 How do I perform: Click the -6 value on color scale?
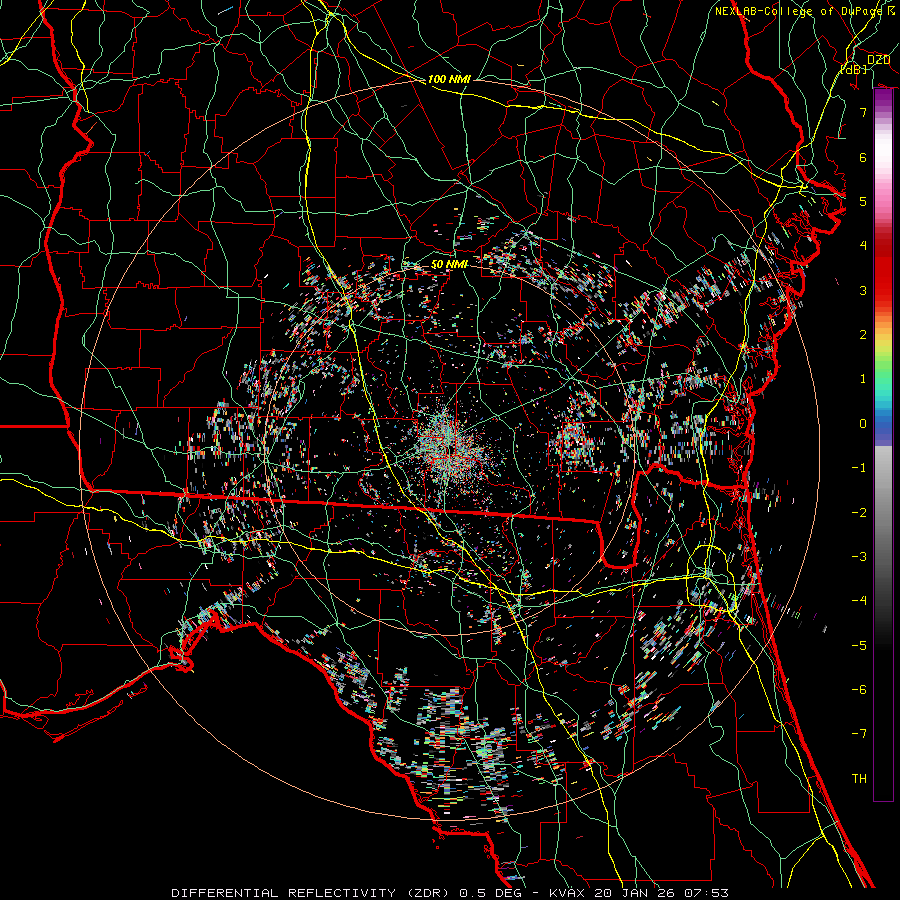tap(859, 690)
